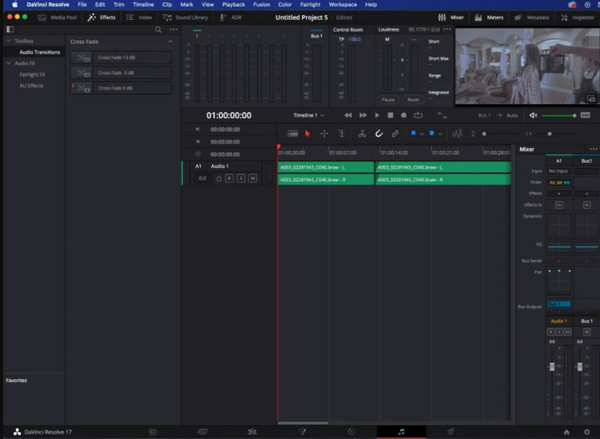This screenshot has height=439, width=600.
Task: Select the edit selection I-beam tool
Action: point(341,134)
